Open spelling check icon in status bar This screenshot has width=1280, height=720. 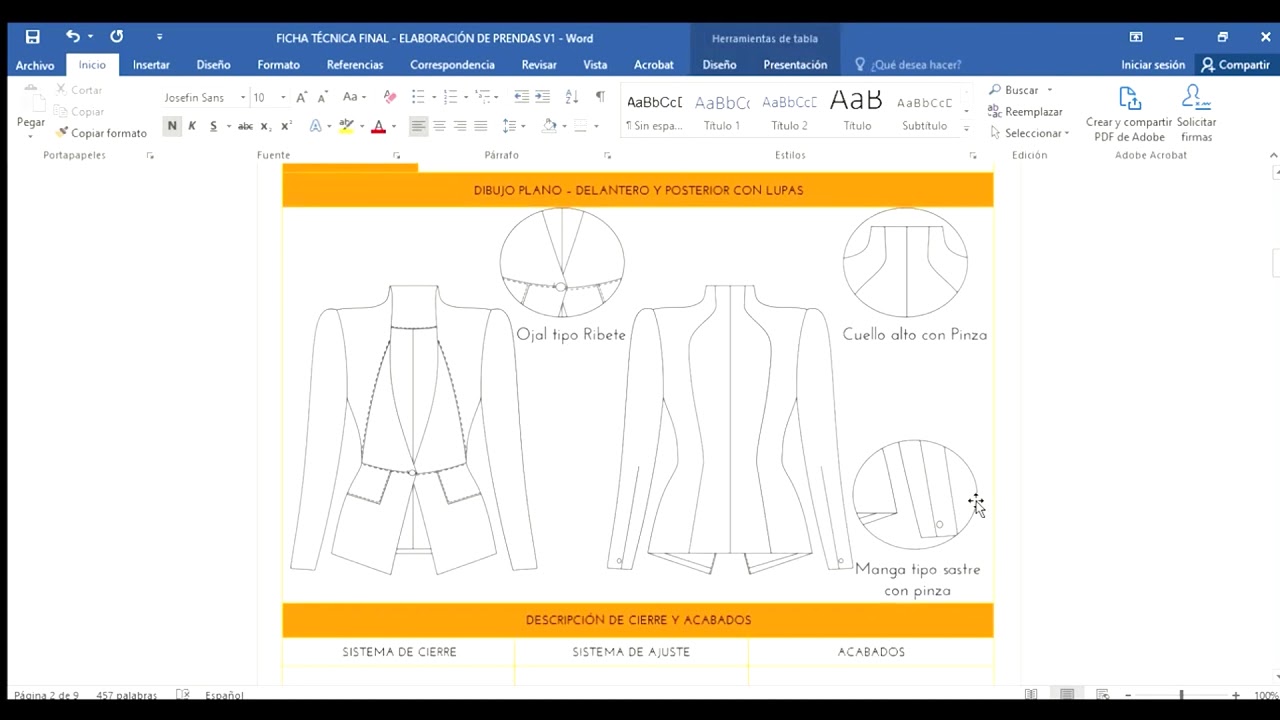[183, 695]
